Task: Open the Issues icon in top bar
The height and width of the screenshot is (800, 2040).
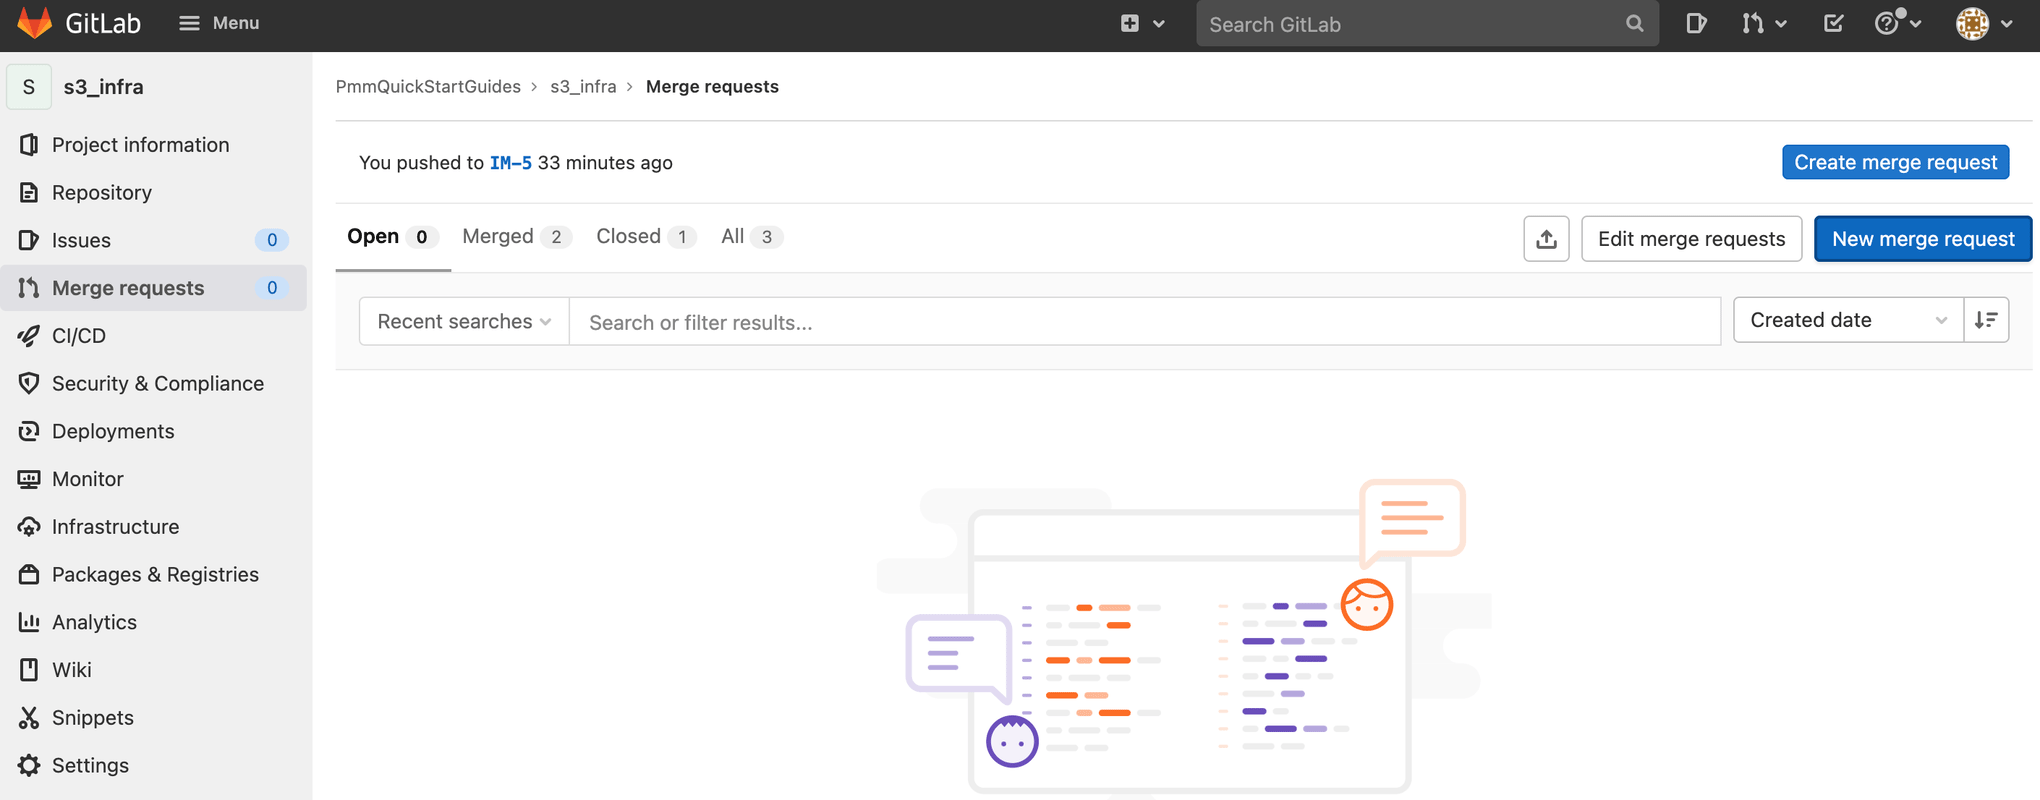Action: click(1696, 23)
